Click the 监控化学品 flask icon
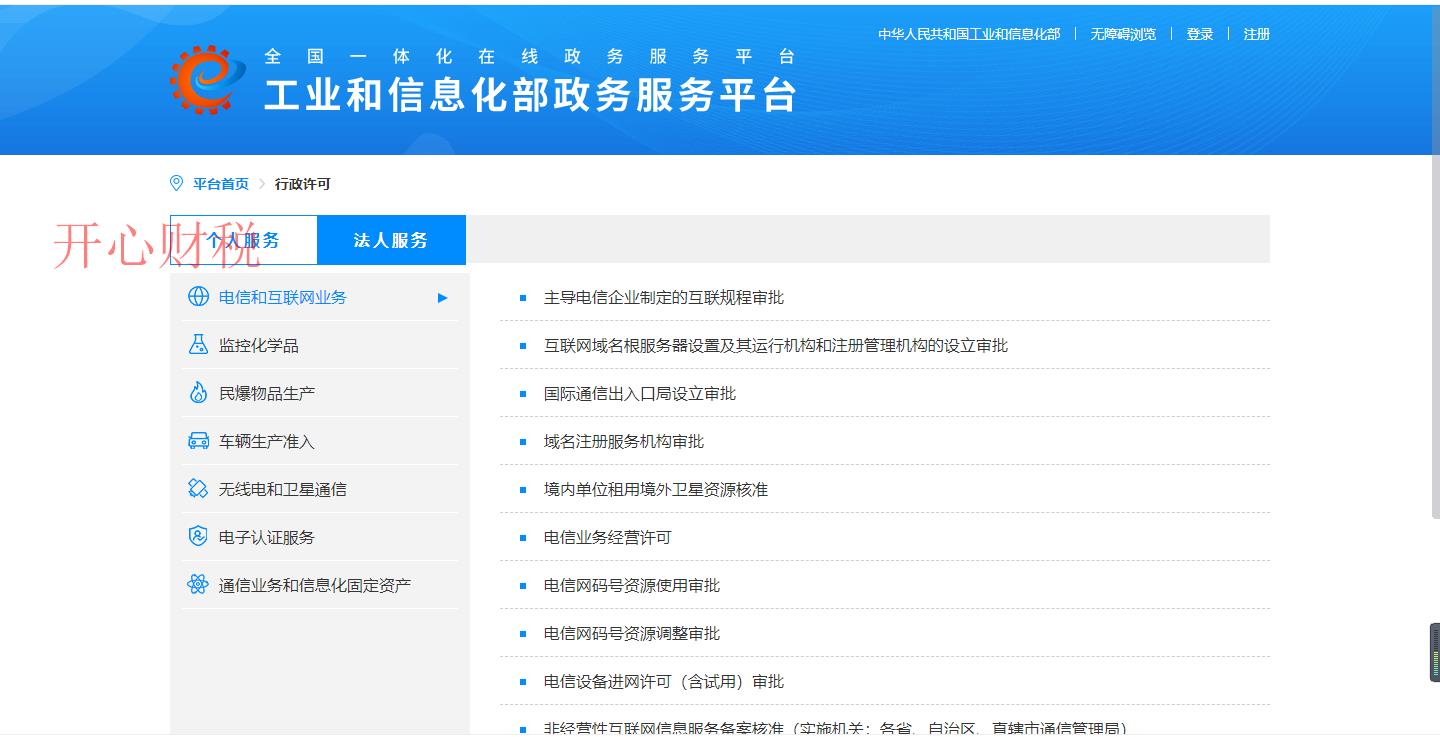Image resolution: width=1440 pixels, height=737 pixels. click(x=195, y=344)
